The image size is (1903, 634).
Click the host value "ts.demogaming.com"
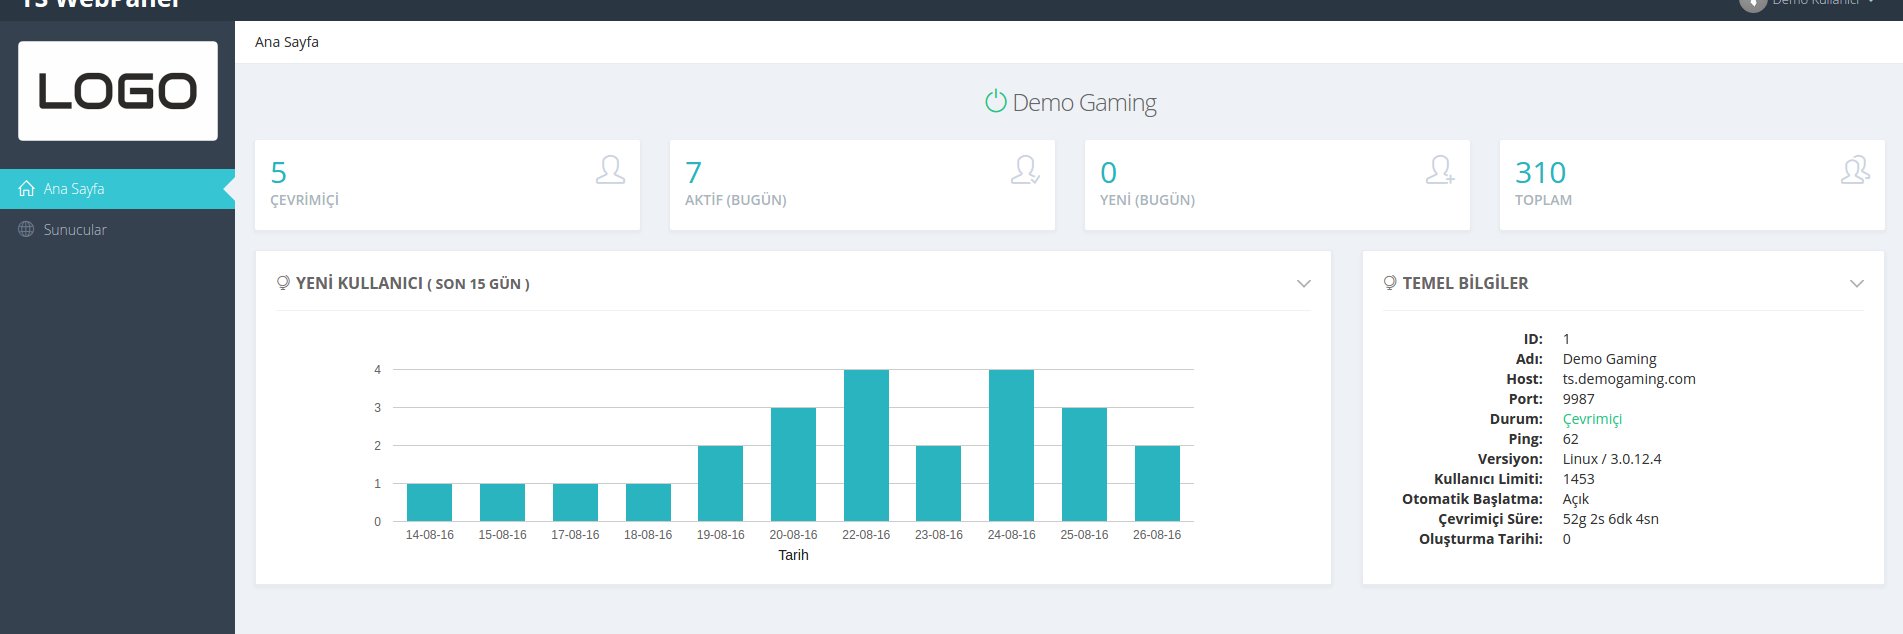click(1629, 379)
